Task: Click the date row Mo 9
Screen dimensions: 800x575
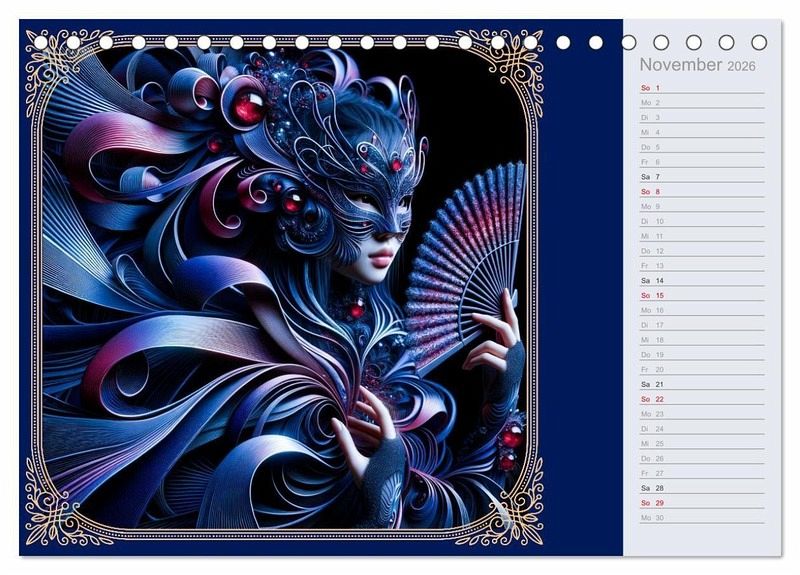Action: (x=702, y=206)
